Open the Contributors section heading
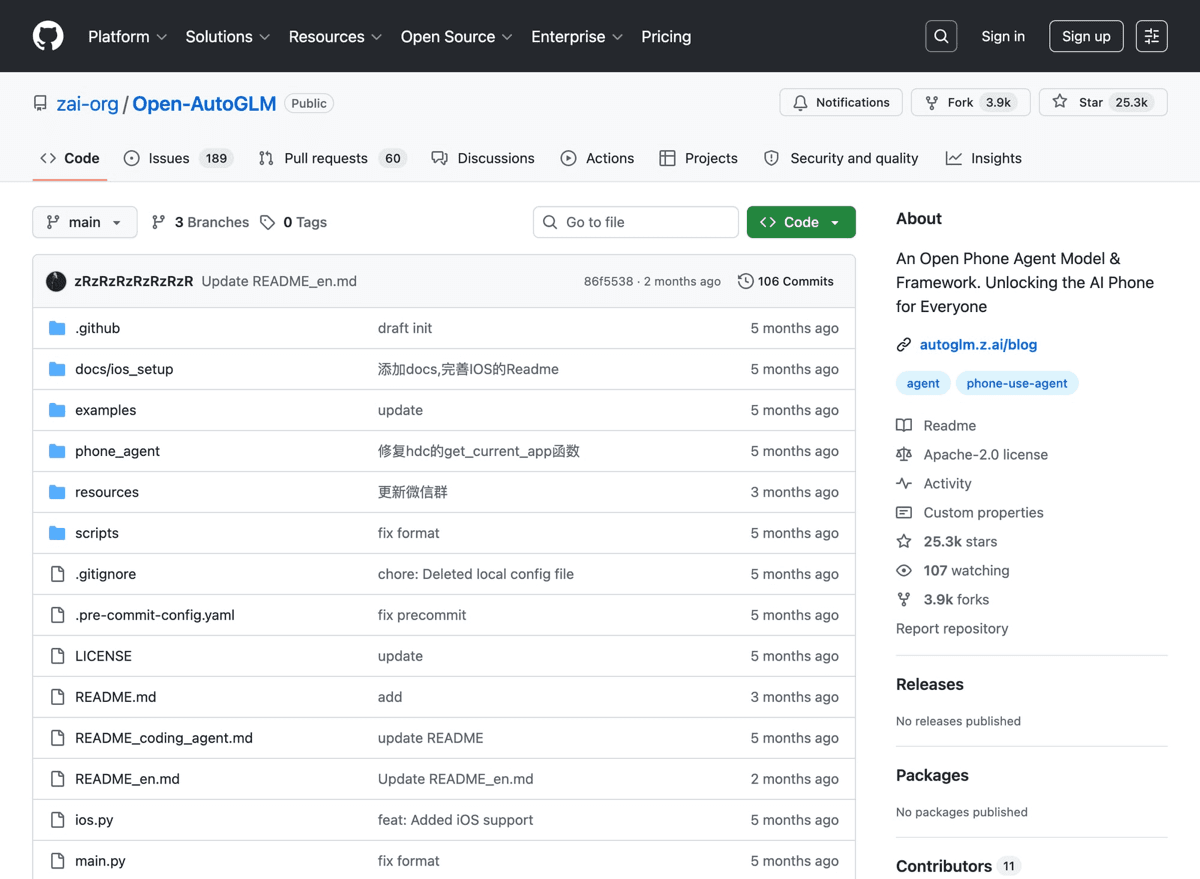This screenshot has height=879, width=1200. 944,866
